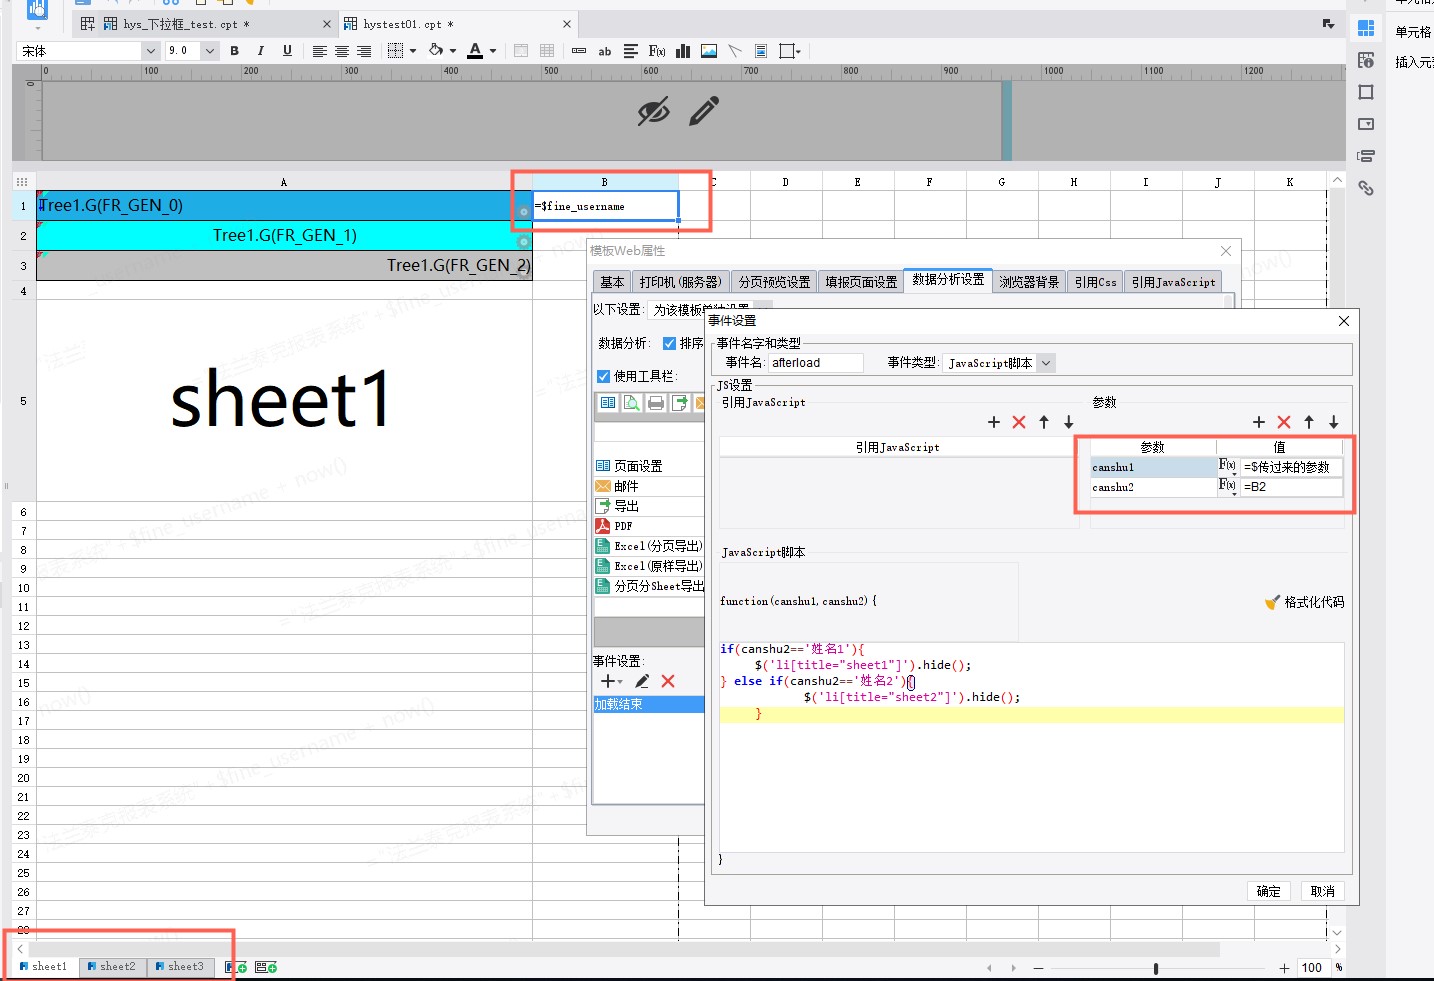The width and height of the screenshot is (1434, 981).
Task: Edit selected event with pencil icon
Action: click(642, 681)
